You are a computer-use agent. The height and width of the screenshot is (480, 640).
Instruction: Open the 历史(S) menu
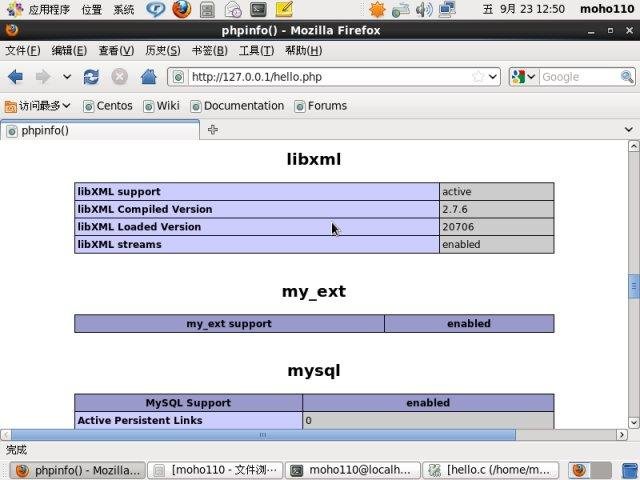(x=163, y=51)
